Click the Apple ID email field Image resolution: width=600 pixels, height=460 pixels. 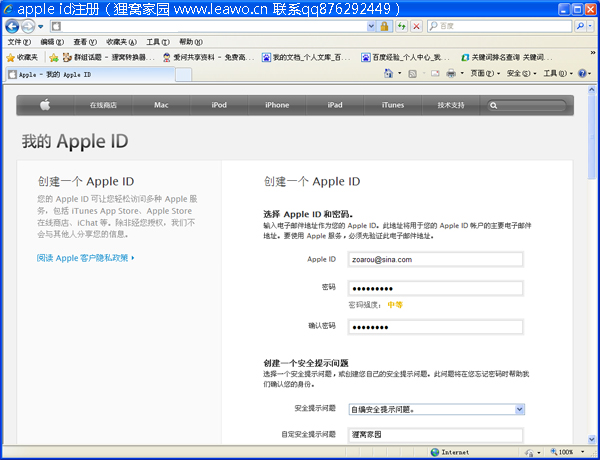click(435, 259)
